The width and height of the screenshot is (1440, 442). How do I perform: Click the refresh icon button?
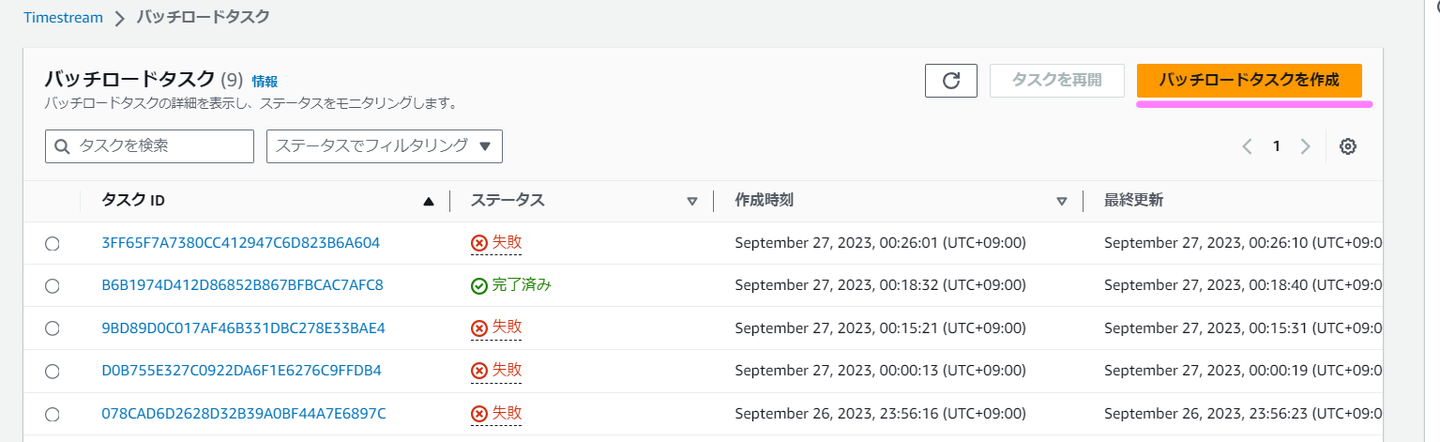[x=951, y=80]
